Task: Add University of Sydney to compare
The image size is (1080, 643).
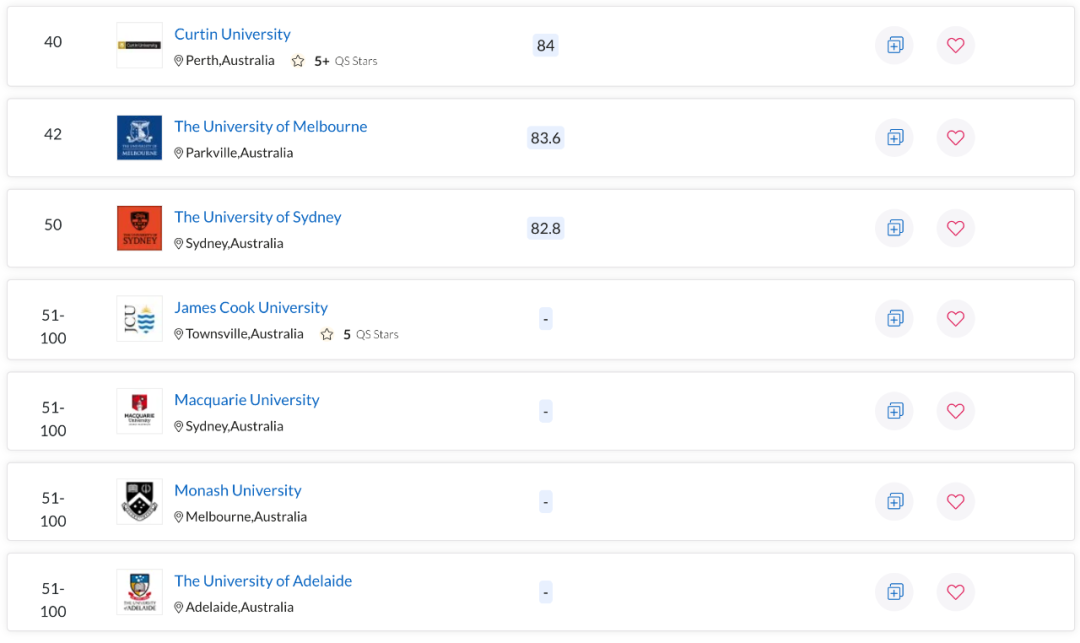Action: (x=894, y=228)
